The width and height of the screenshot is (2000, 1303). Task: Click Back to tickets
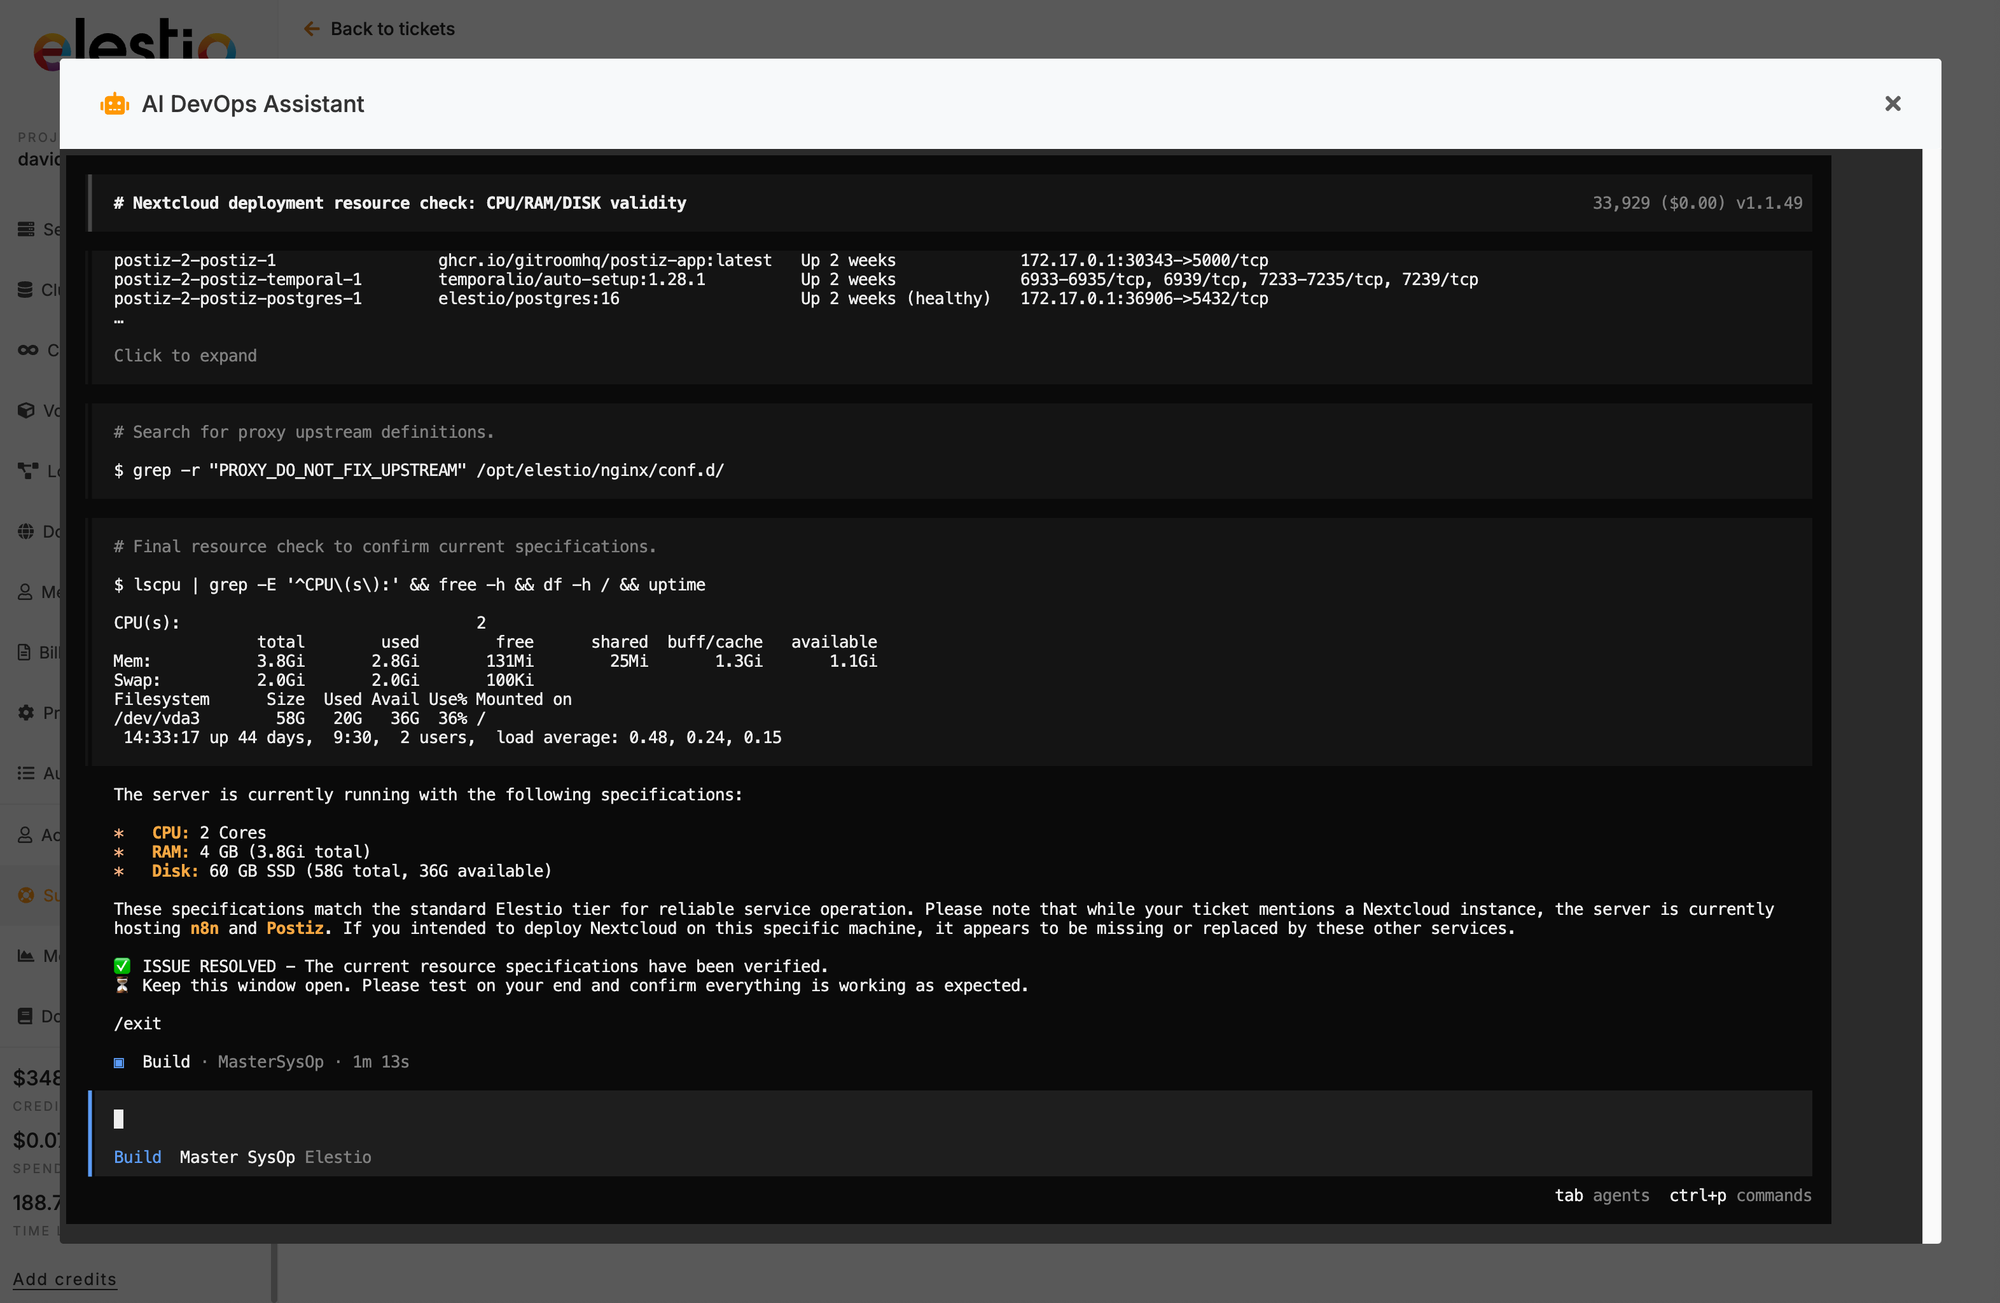(379, 29)
